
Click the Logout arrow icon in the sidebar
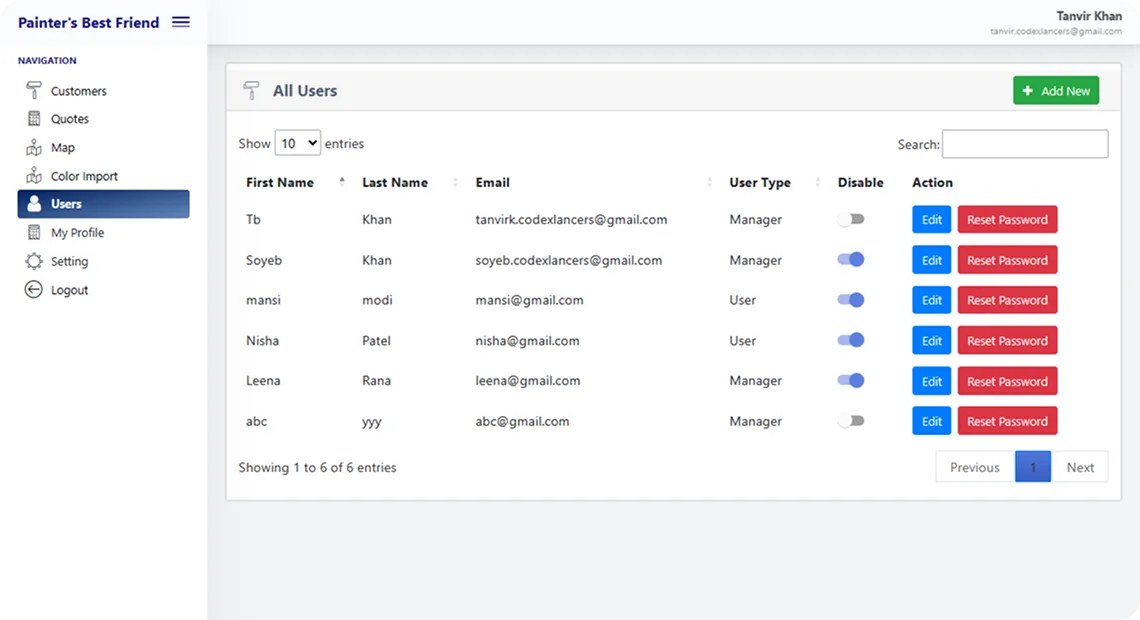(33, 289)
